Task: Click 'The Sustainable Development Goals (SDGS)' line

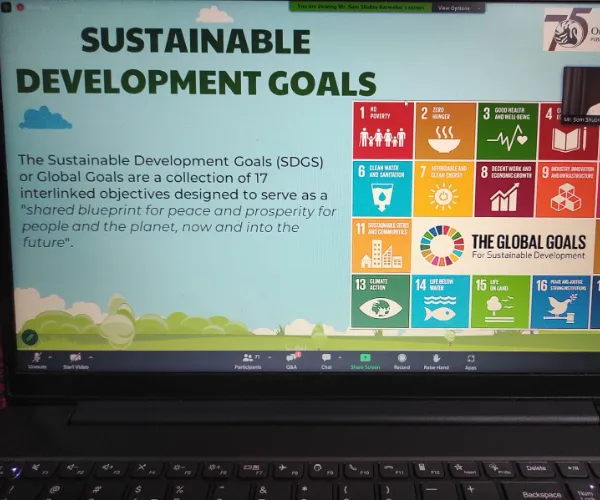Action: click(x=171, y=161)
